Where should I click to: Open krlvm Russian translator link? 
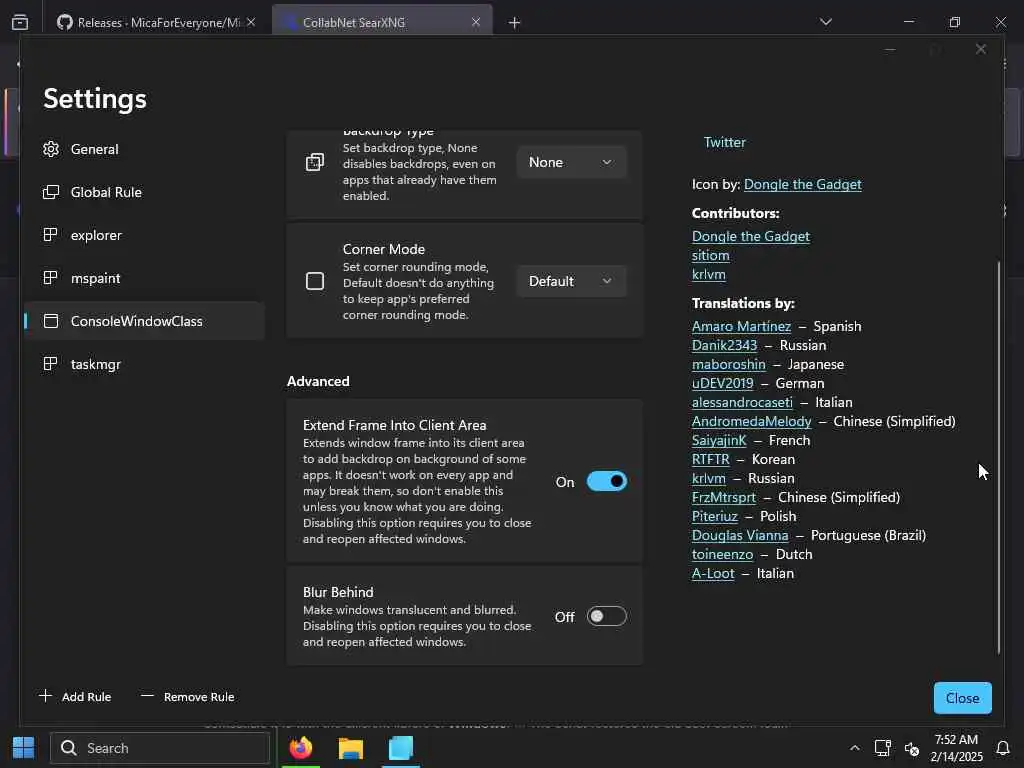pyautogui.click(x=709, y=478)
